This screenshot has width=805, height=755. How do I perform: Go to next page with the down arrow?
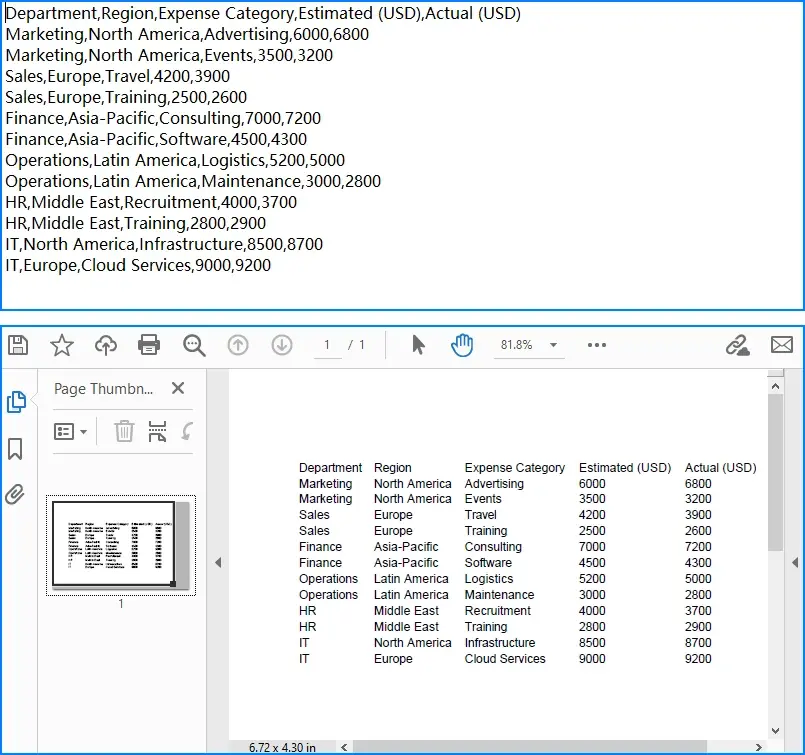[282, 345]
